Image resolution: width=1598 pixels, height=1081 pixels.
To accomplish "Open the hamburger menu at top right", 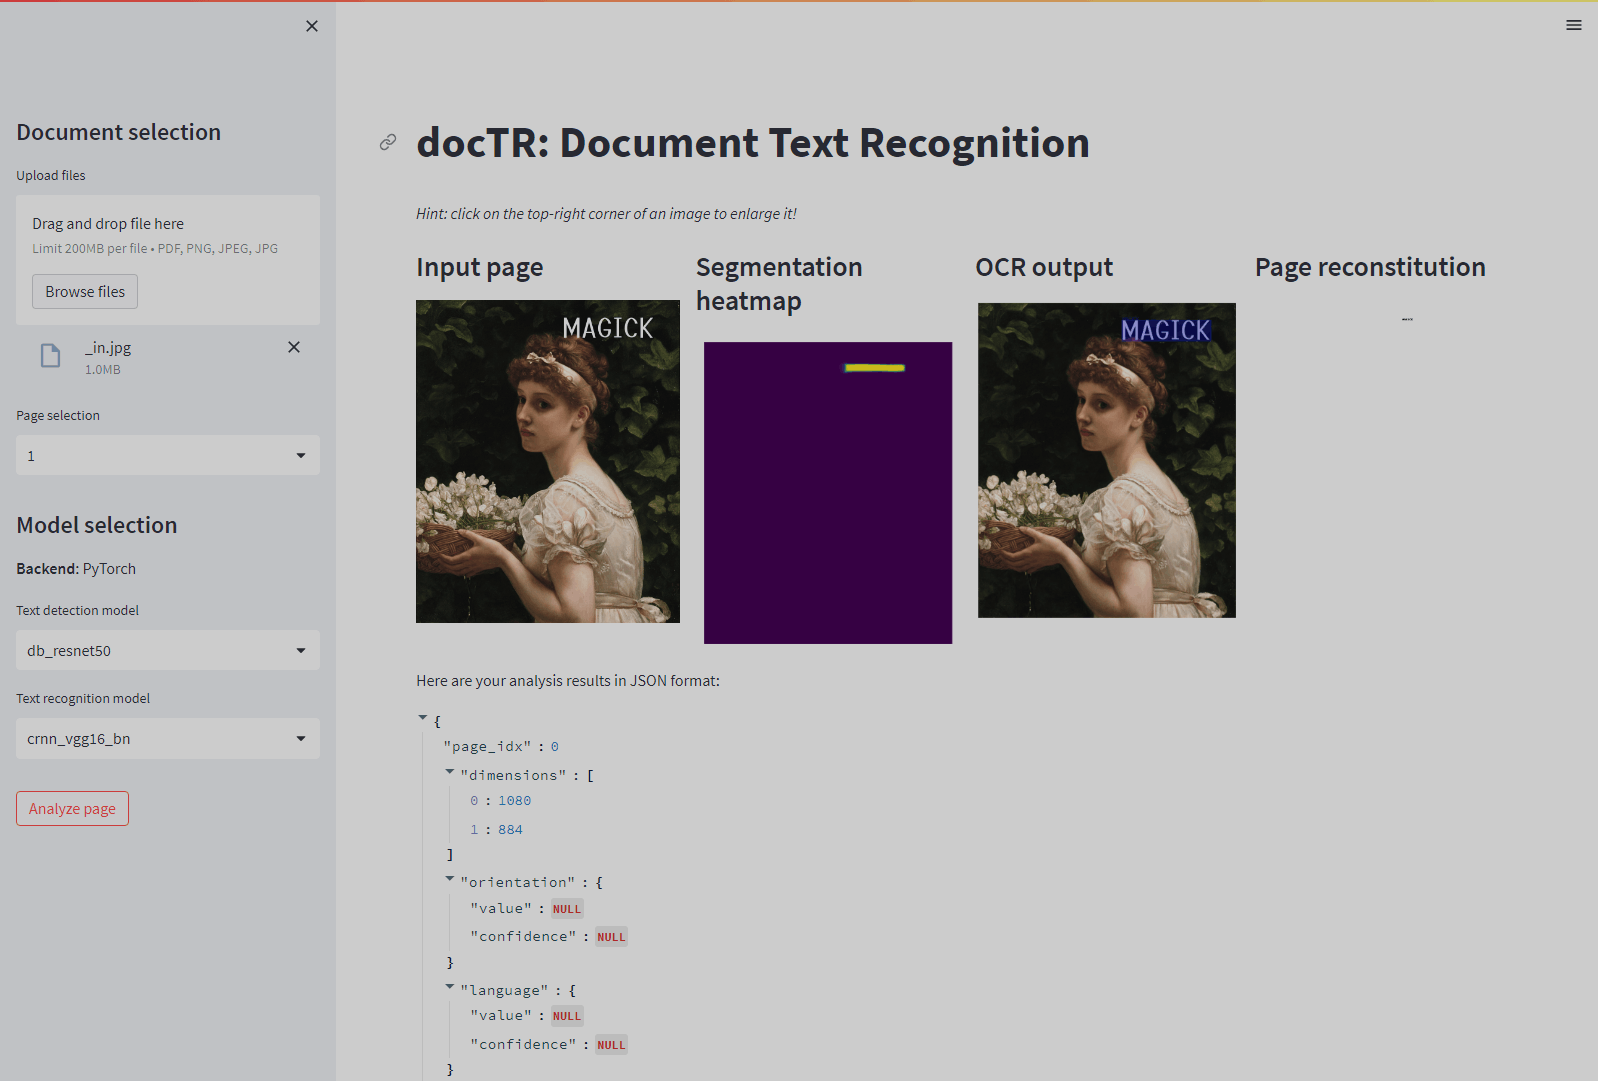I will tap(1574, 25).
